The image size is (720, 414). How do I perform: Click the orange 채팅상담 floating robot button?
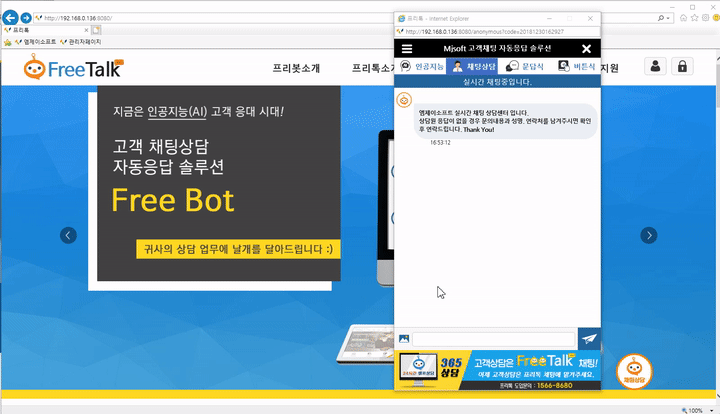[634, 371]
